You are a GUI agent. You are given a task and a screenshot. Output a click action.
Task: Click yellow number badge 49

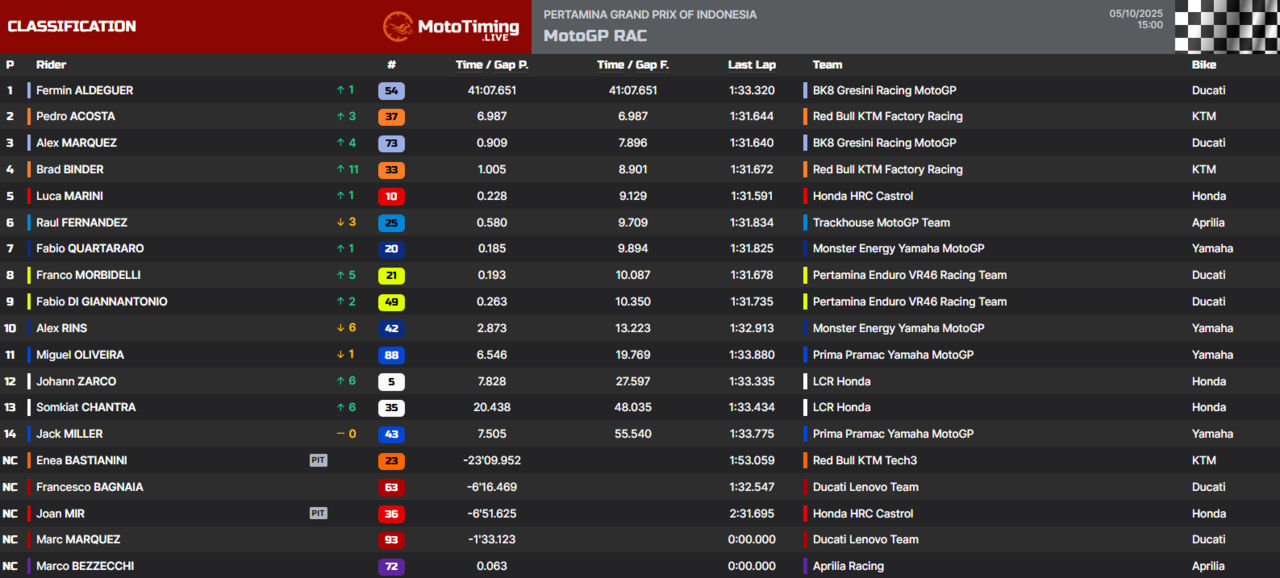tap(391, 302)
